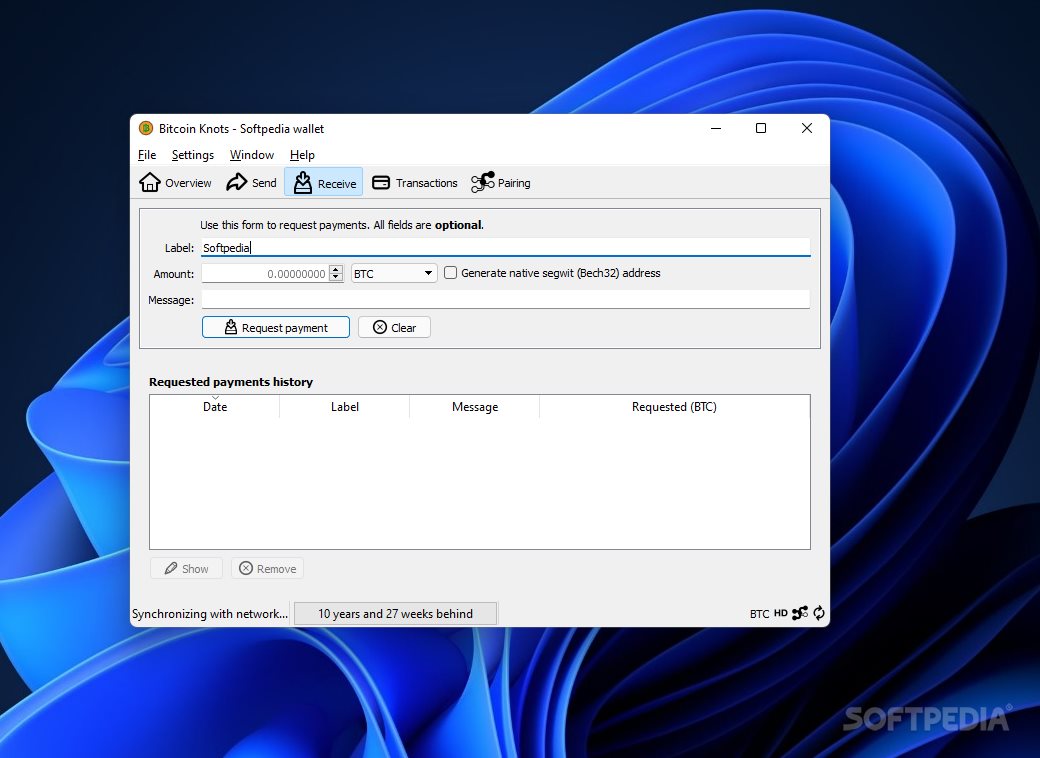The width and height of the screenshot is (1040, 758).
Task: Click the synchronizing spinner status icon
Action: pyautogui.click(x=819, y=613)
